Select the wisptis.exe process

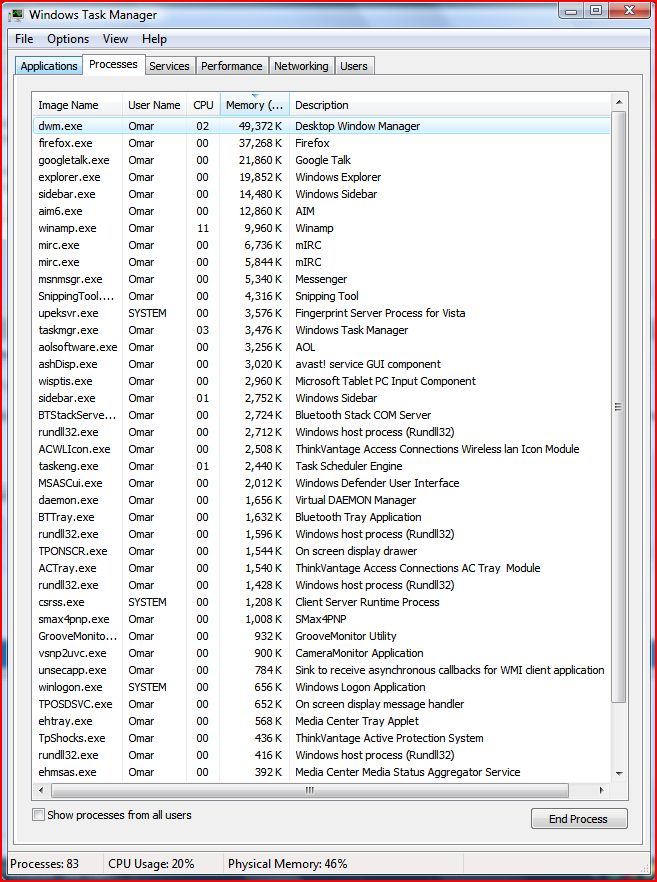(x=321, y=381)
